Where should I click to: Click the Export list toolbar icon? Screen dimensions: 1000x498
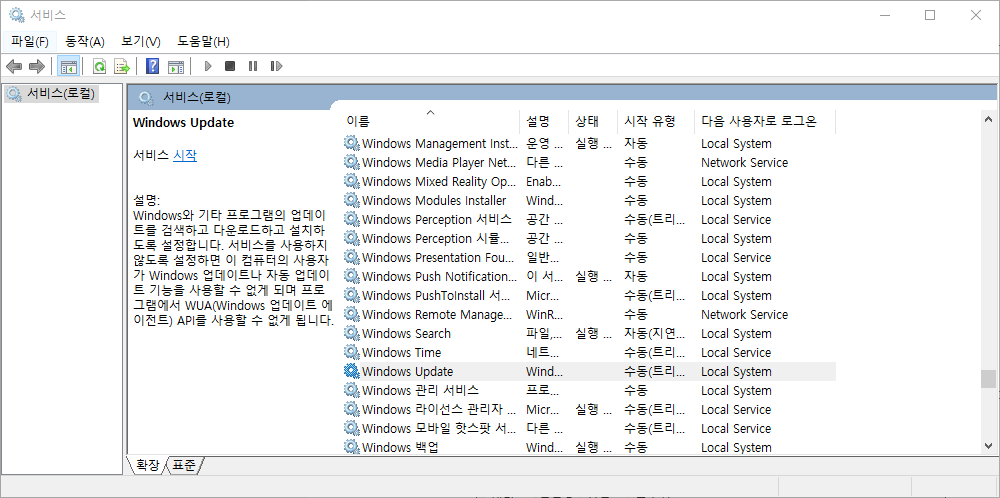click(122, 66)
